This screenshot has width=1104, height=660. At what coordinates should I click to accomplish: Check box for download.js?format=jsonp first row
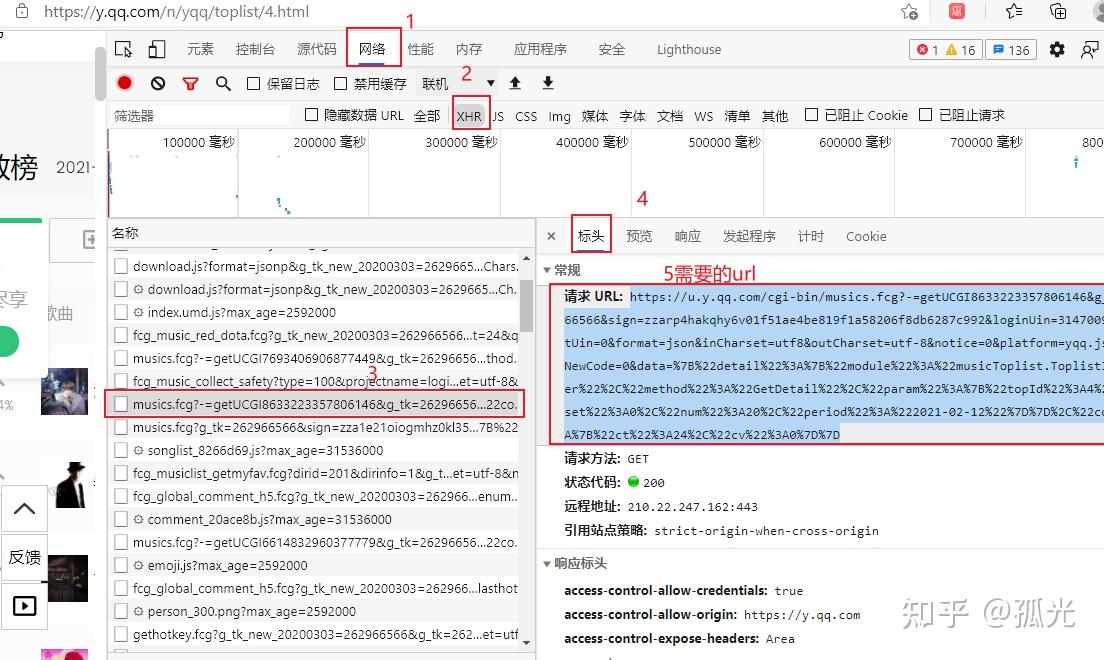pyautogui.click(x=121, y=266)
